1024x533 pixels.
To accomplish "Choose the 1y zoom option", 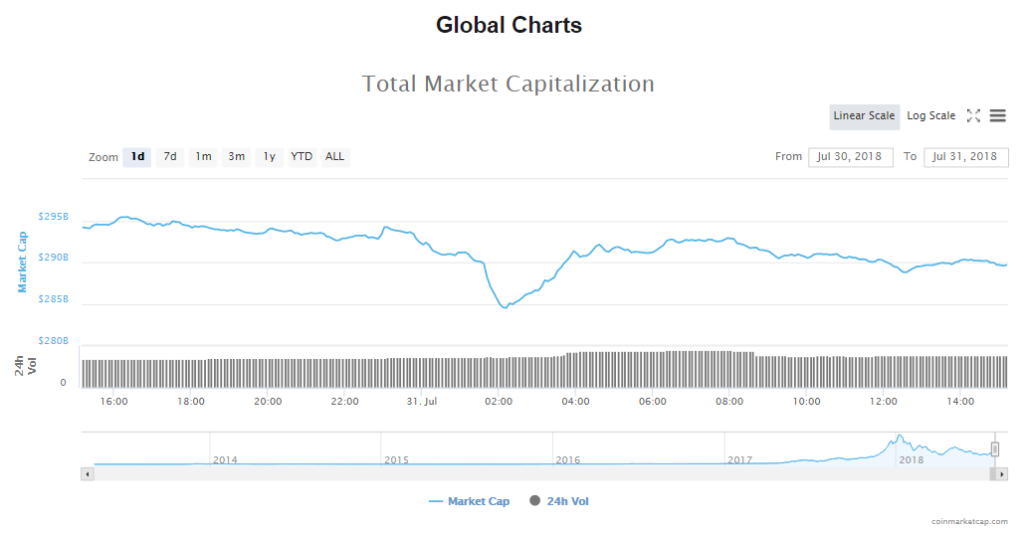I will click(269, 157).
